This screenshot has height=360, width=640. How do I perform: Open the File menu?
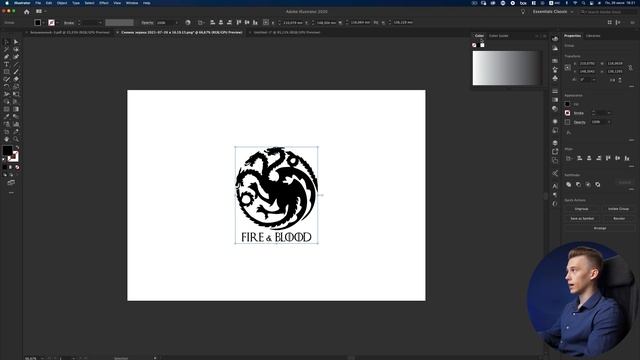(38, 3)
